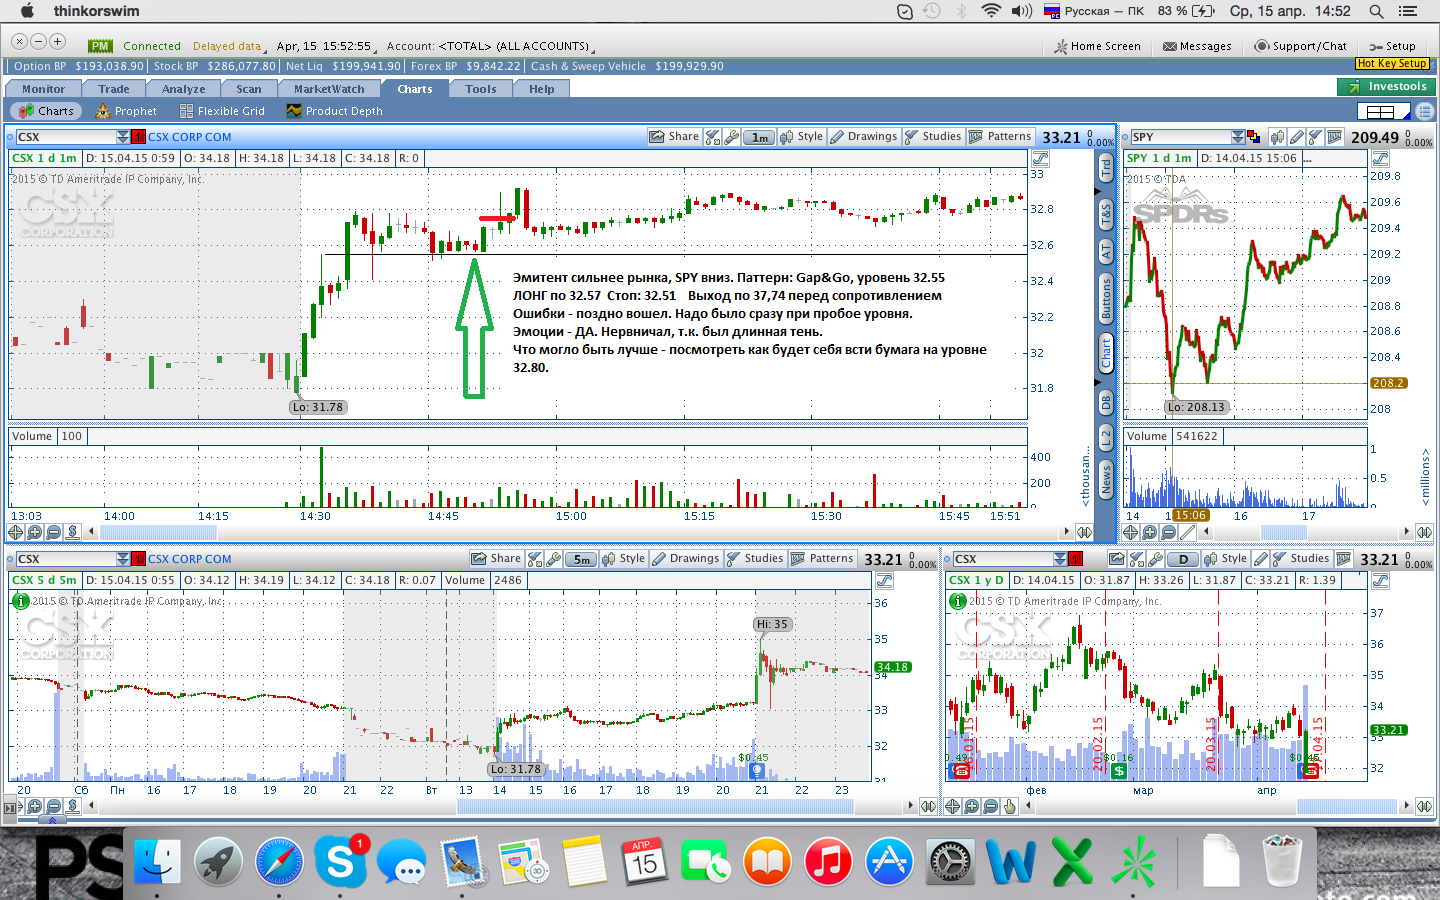Switch to the MarketWatch tab
Screen dimensions: 1440x900
click(329, 89)
